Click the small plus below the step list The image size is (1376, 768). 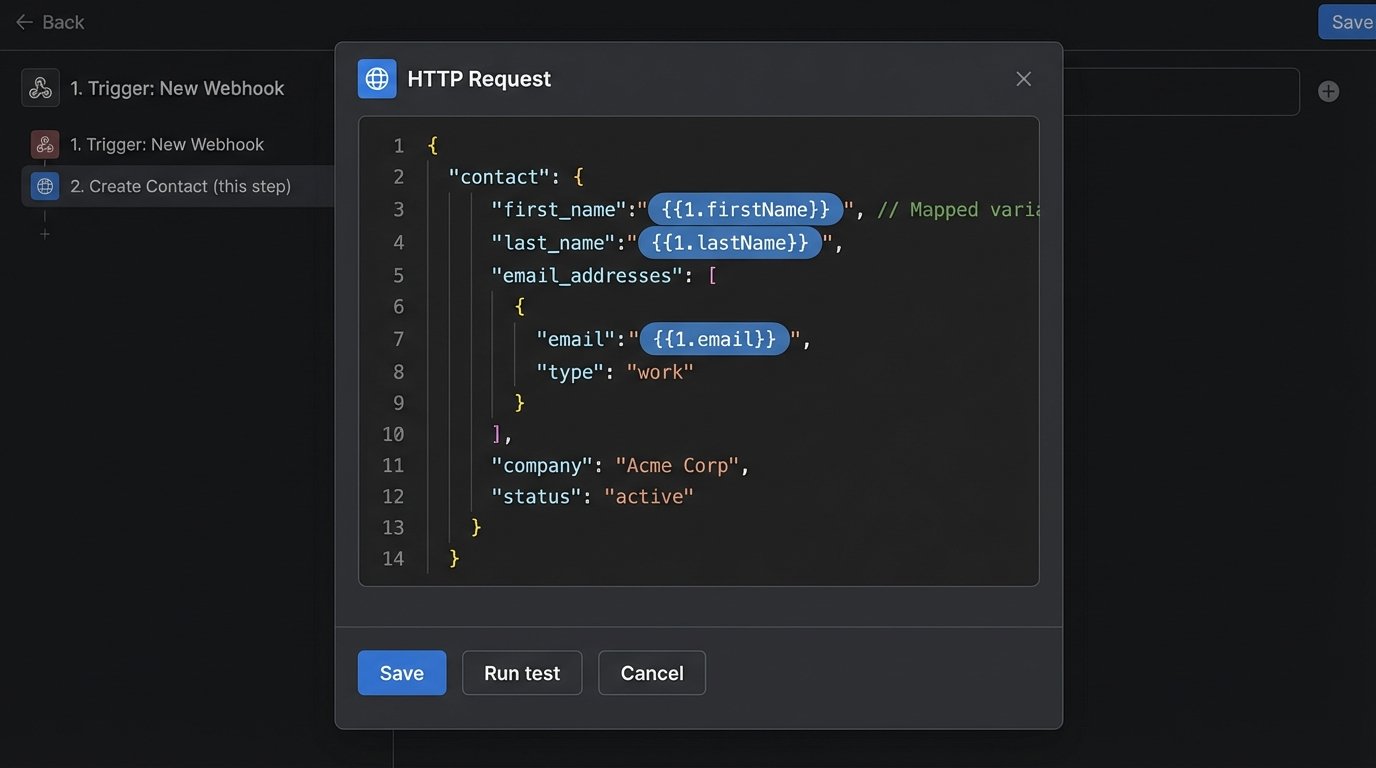(44, 234)
